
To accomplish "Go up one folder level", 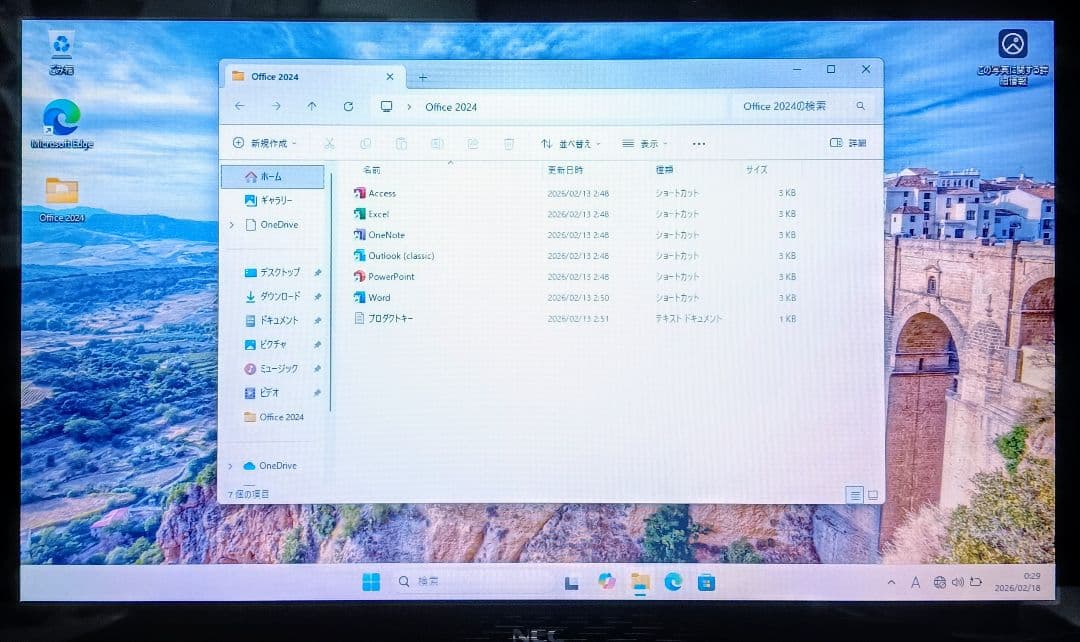I will coord(312,106).
